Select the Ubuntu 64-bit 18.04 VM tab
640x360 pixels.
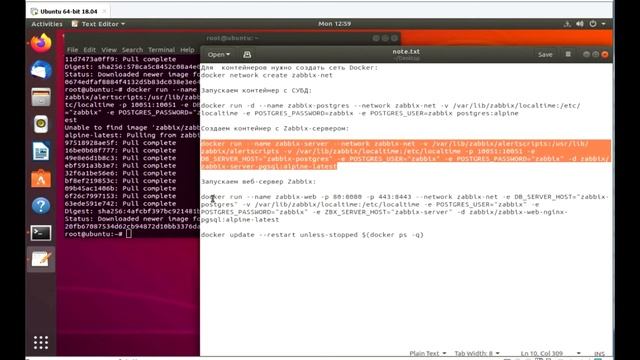(x=69, y=11)
